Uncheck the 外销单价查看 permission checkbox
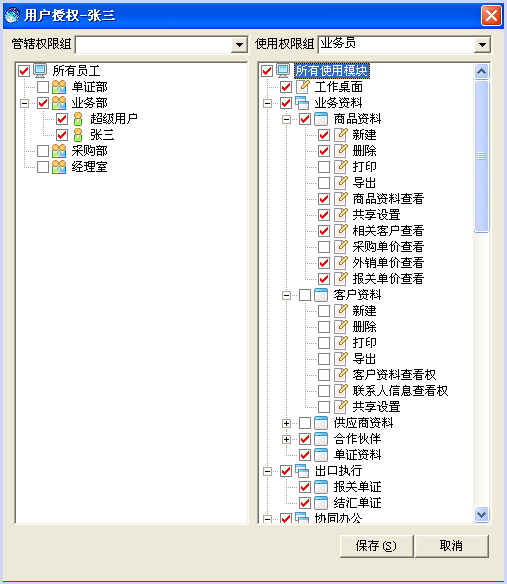The image size is (507, 584). (x=324, y=263)
